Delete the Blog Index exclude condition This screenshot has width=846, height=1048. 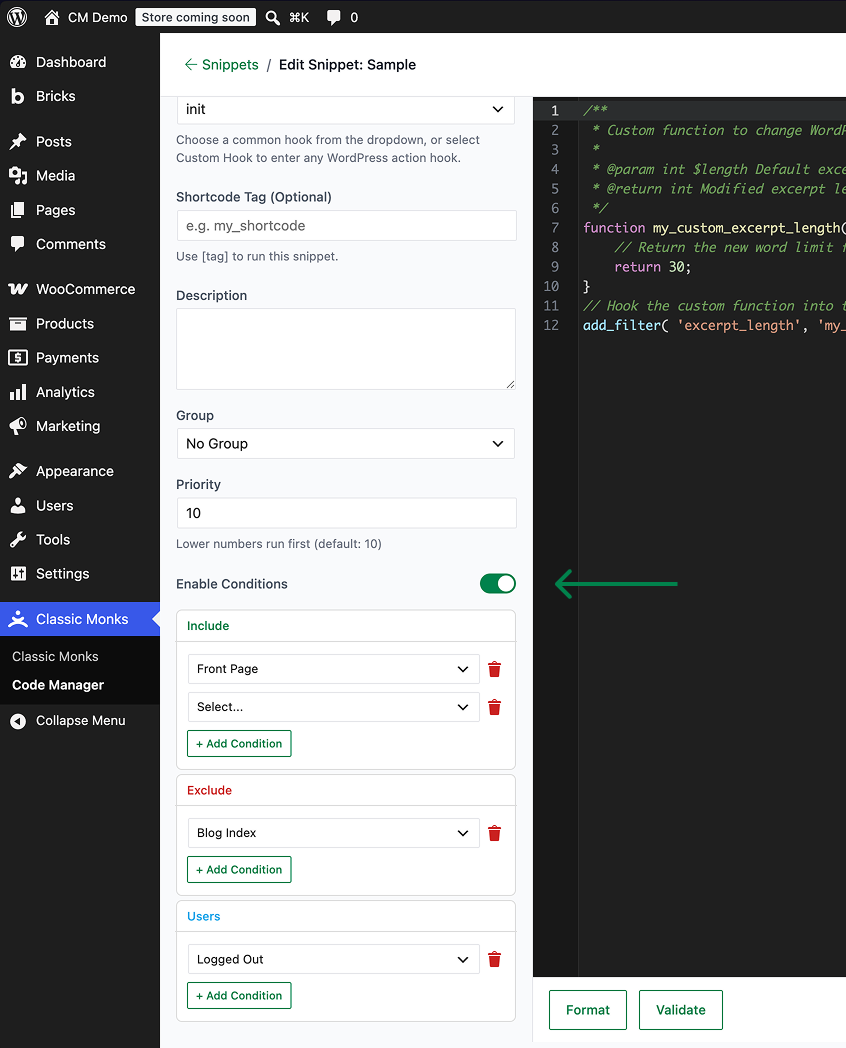point(495,833)
